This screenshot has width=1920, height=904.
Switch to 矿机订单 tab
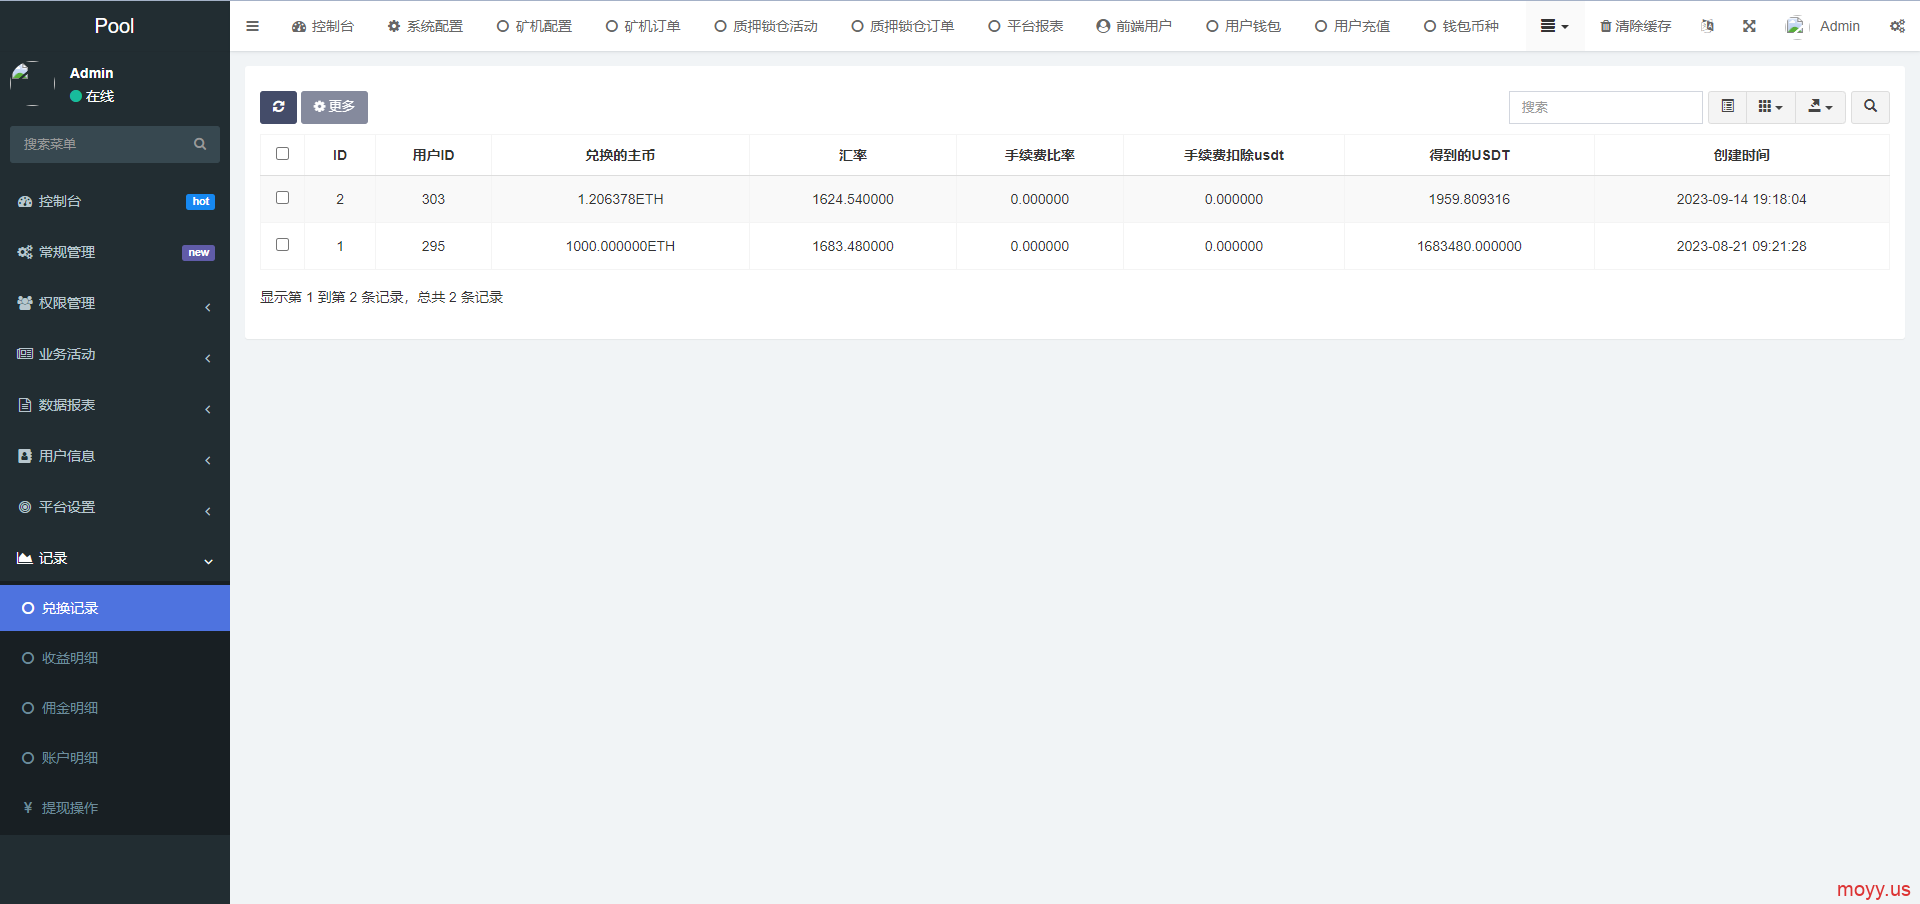643,26
